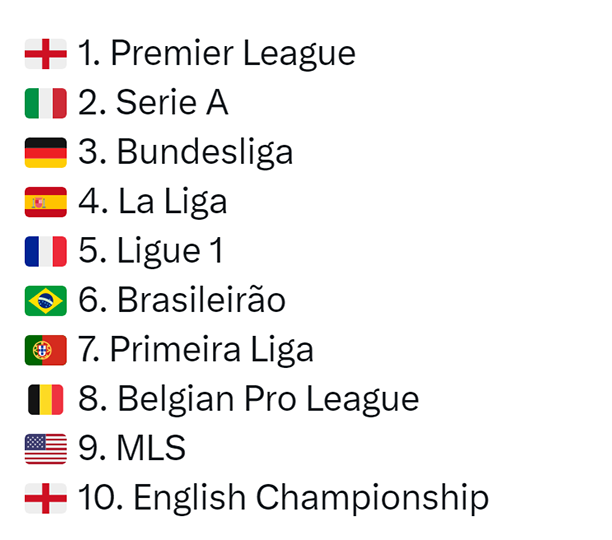This screenshot has height=540, width=612.
Task: Click the "8. Belgian Pro League" entry
Action: point(248,399)
